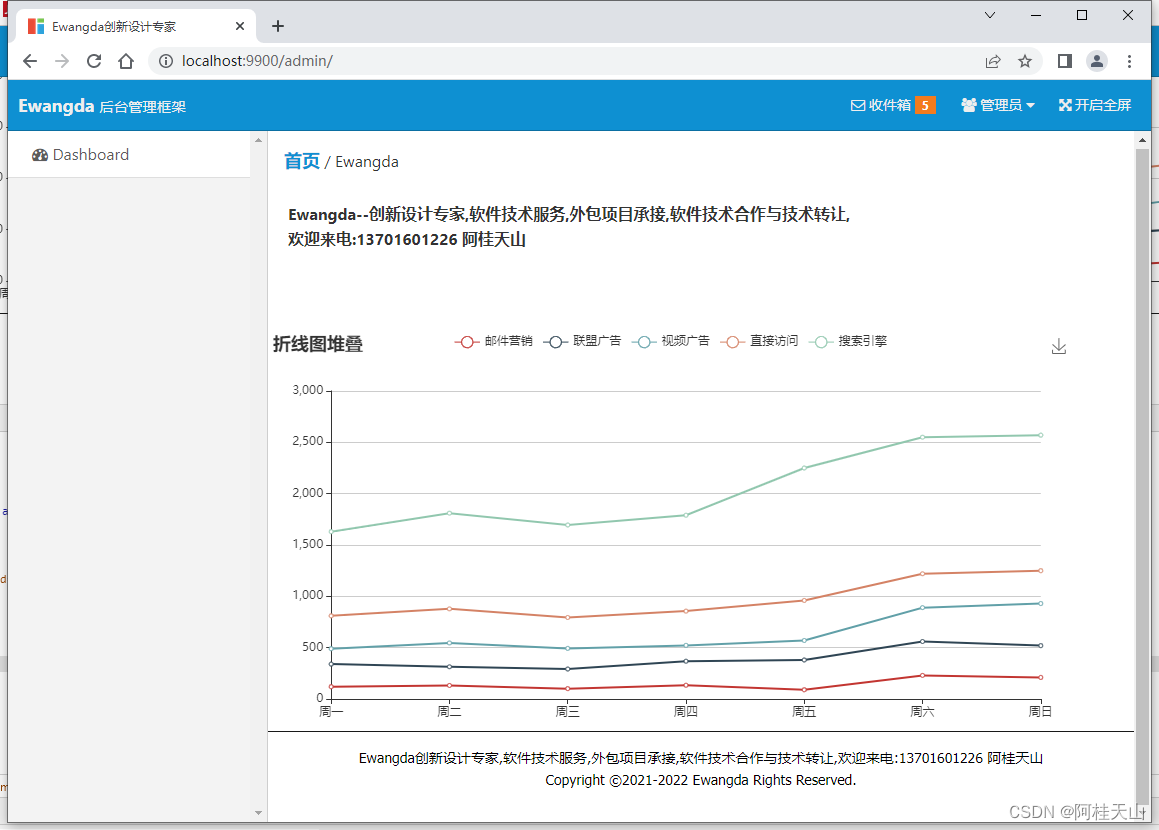The width and height of the screenshot is (1159, 830).
Task: Click the 首页 breadcrumb link
Action: pos(302,161)
